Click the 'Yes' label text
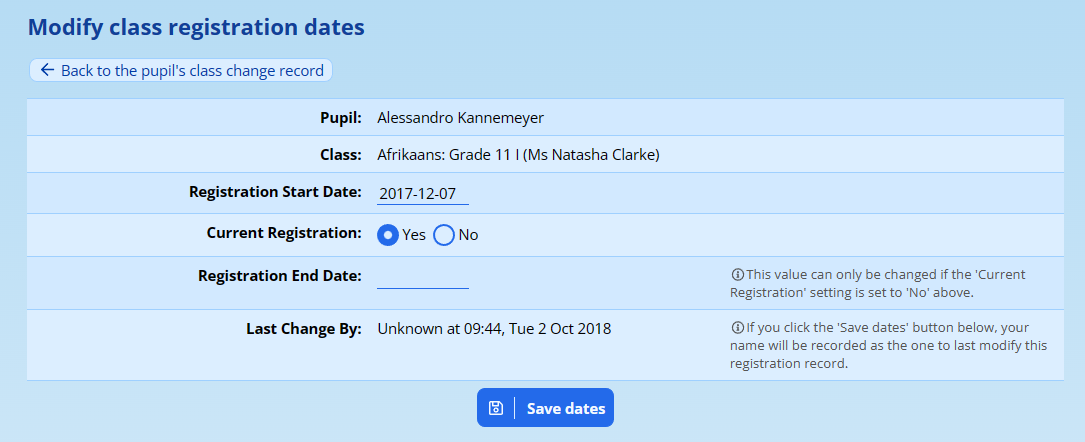The height and width of the screenshot is (442, 1085). 414,235
